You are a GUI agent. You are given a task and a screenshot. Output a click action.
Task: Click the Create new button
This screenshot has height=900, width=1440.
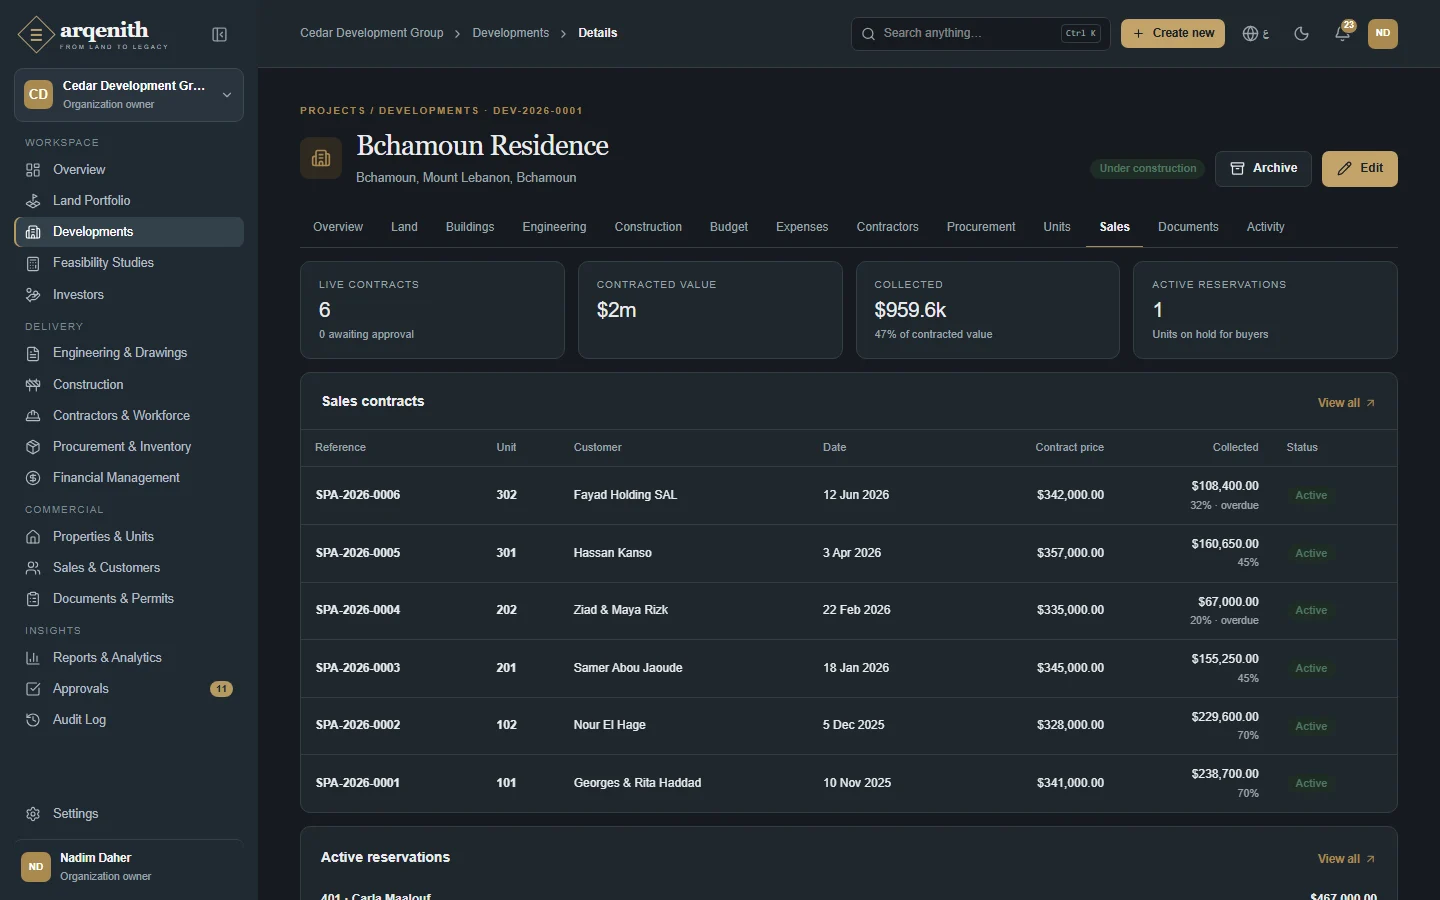(1173, 33)
